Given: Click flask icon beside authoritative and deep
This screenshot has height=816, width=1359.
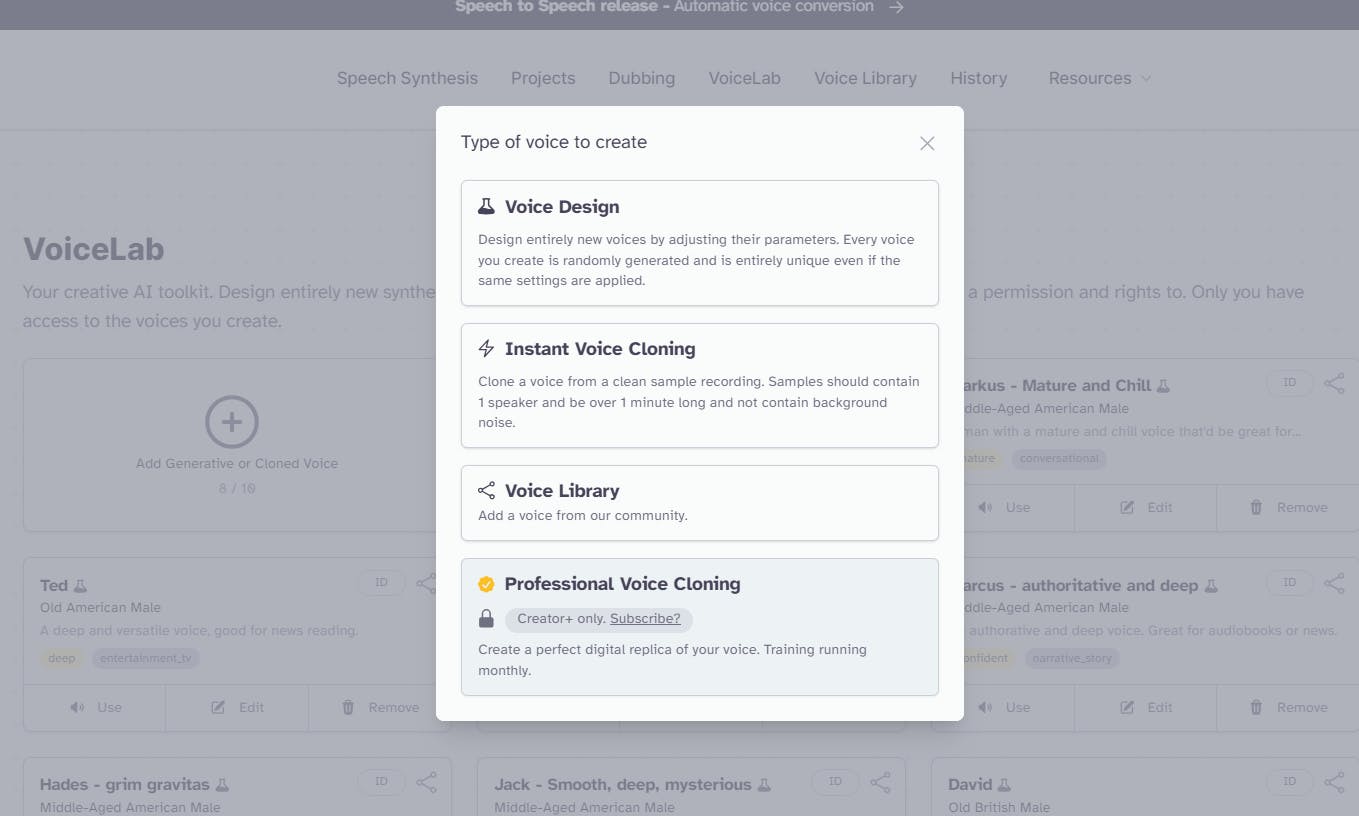Looking at the screenshot, I should 1211,586.
